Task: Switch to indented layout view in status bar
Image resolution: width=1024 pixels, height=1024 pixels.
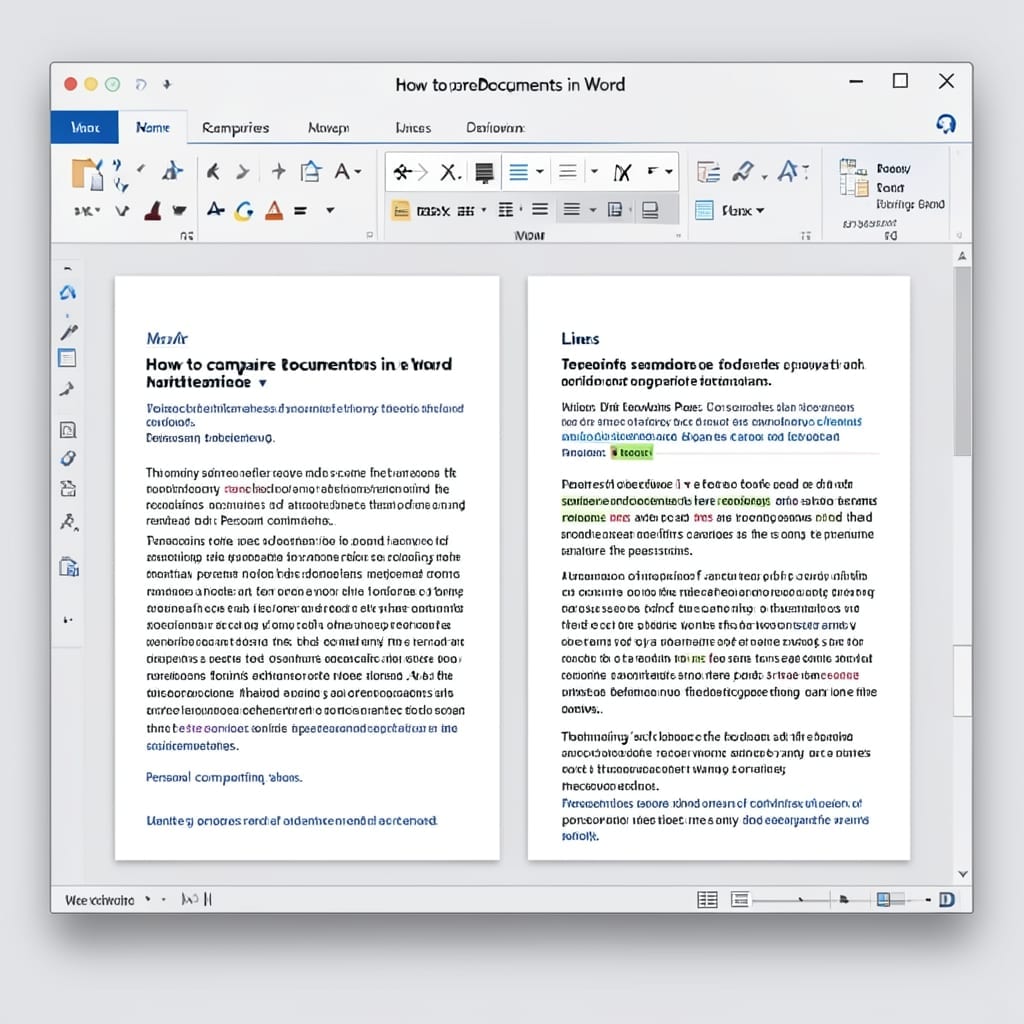Action: pos(739,899)
